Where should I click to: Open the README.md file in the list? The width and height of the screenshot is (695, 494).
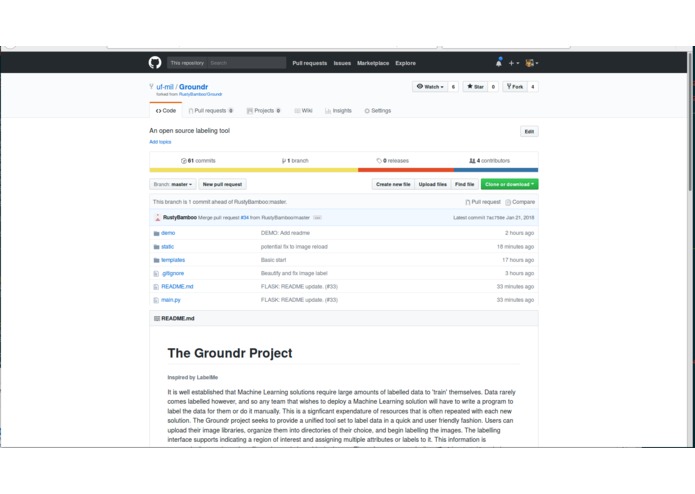[177, 287]
